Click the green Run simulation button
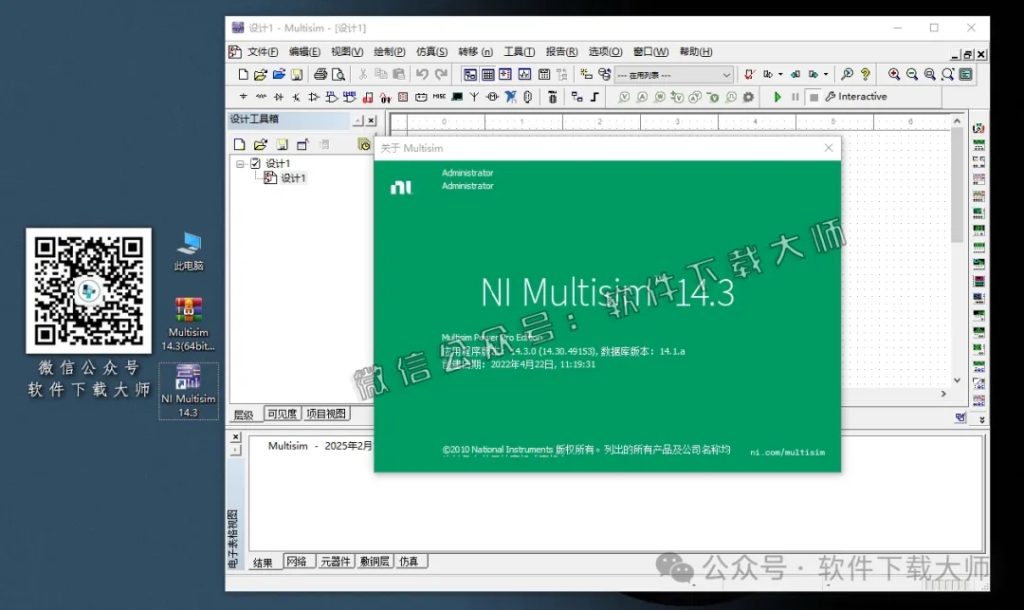Screen dimensions: 1024x610 (x=778, y=97)
